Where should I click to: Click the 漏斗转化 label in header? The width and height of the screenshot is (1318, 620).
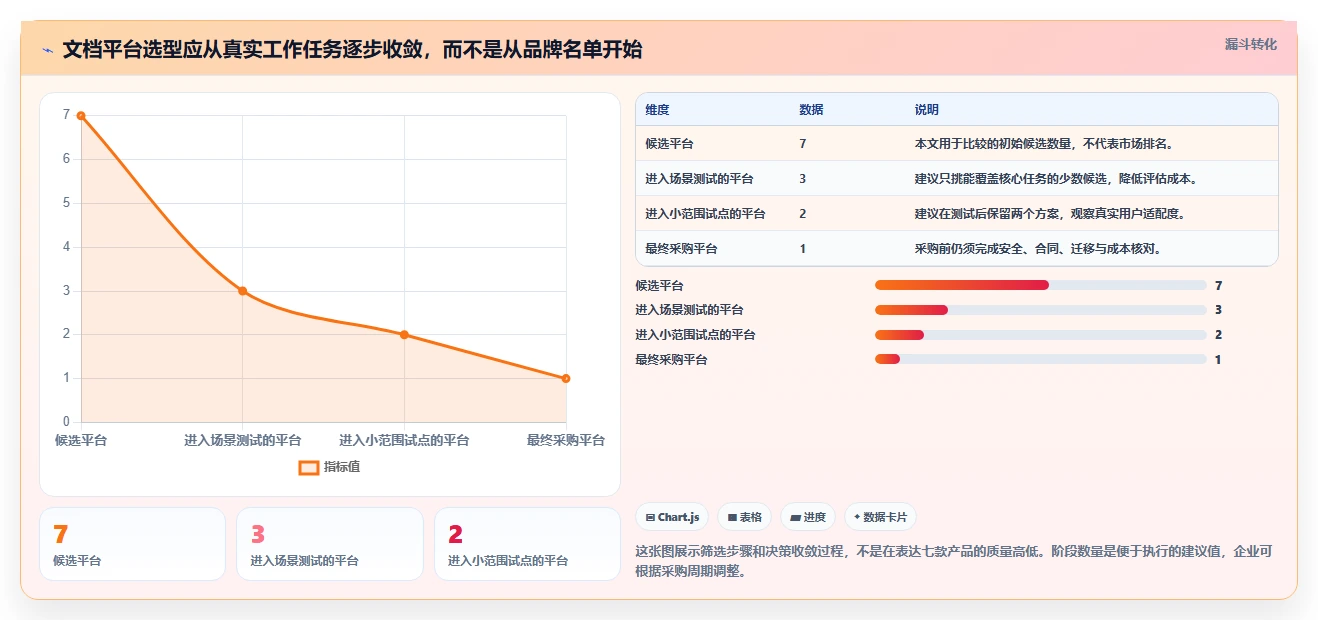tap(1250, 44)
